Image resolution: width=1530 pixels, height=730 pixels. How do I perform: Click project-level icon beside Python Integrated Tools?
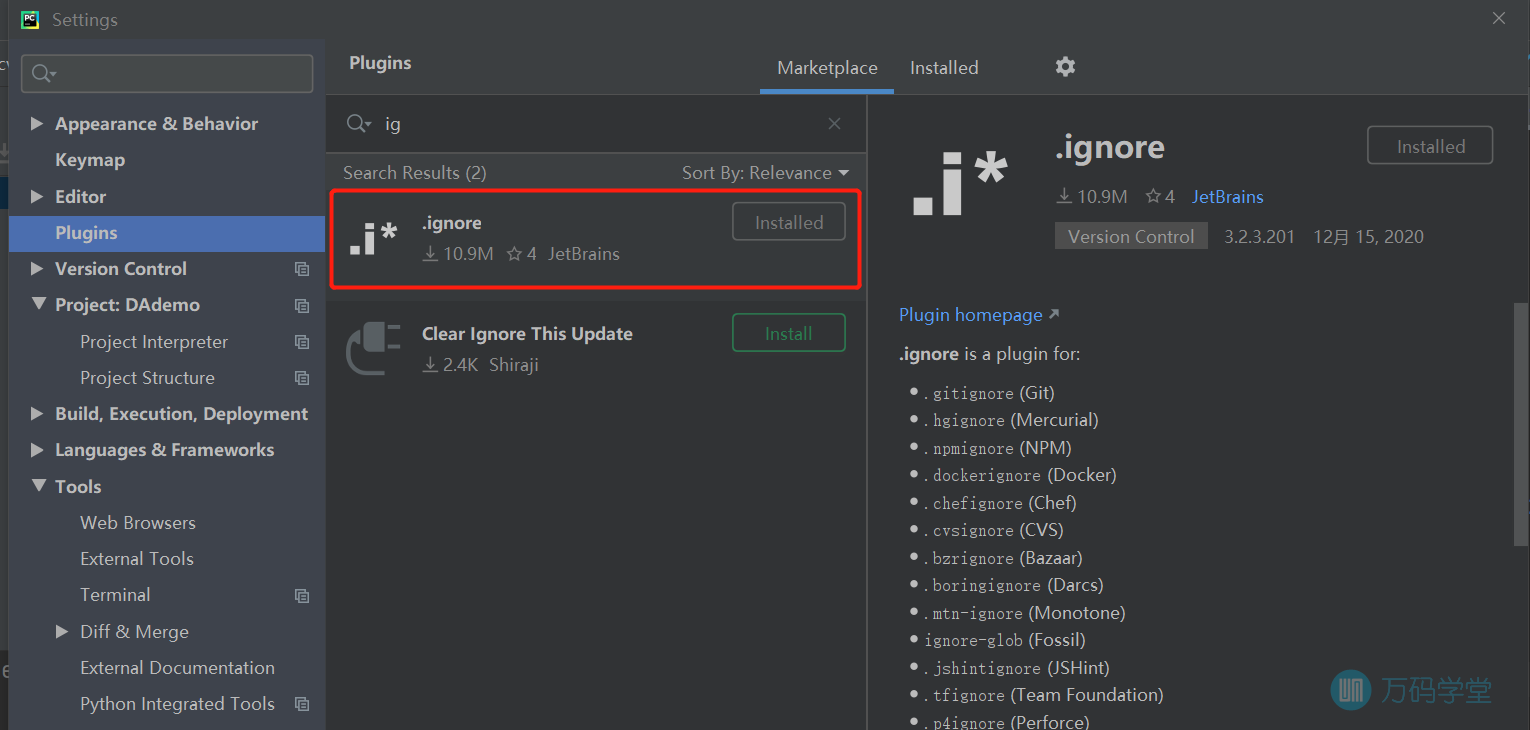pos(302,704)
